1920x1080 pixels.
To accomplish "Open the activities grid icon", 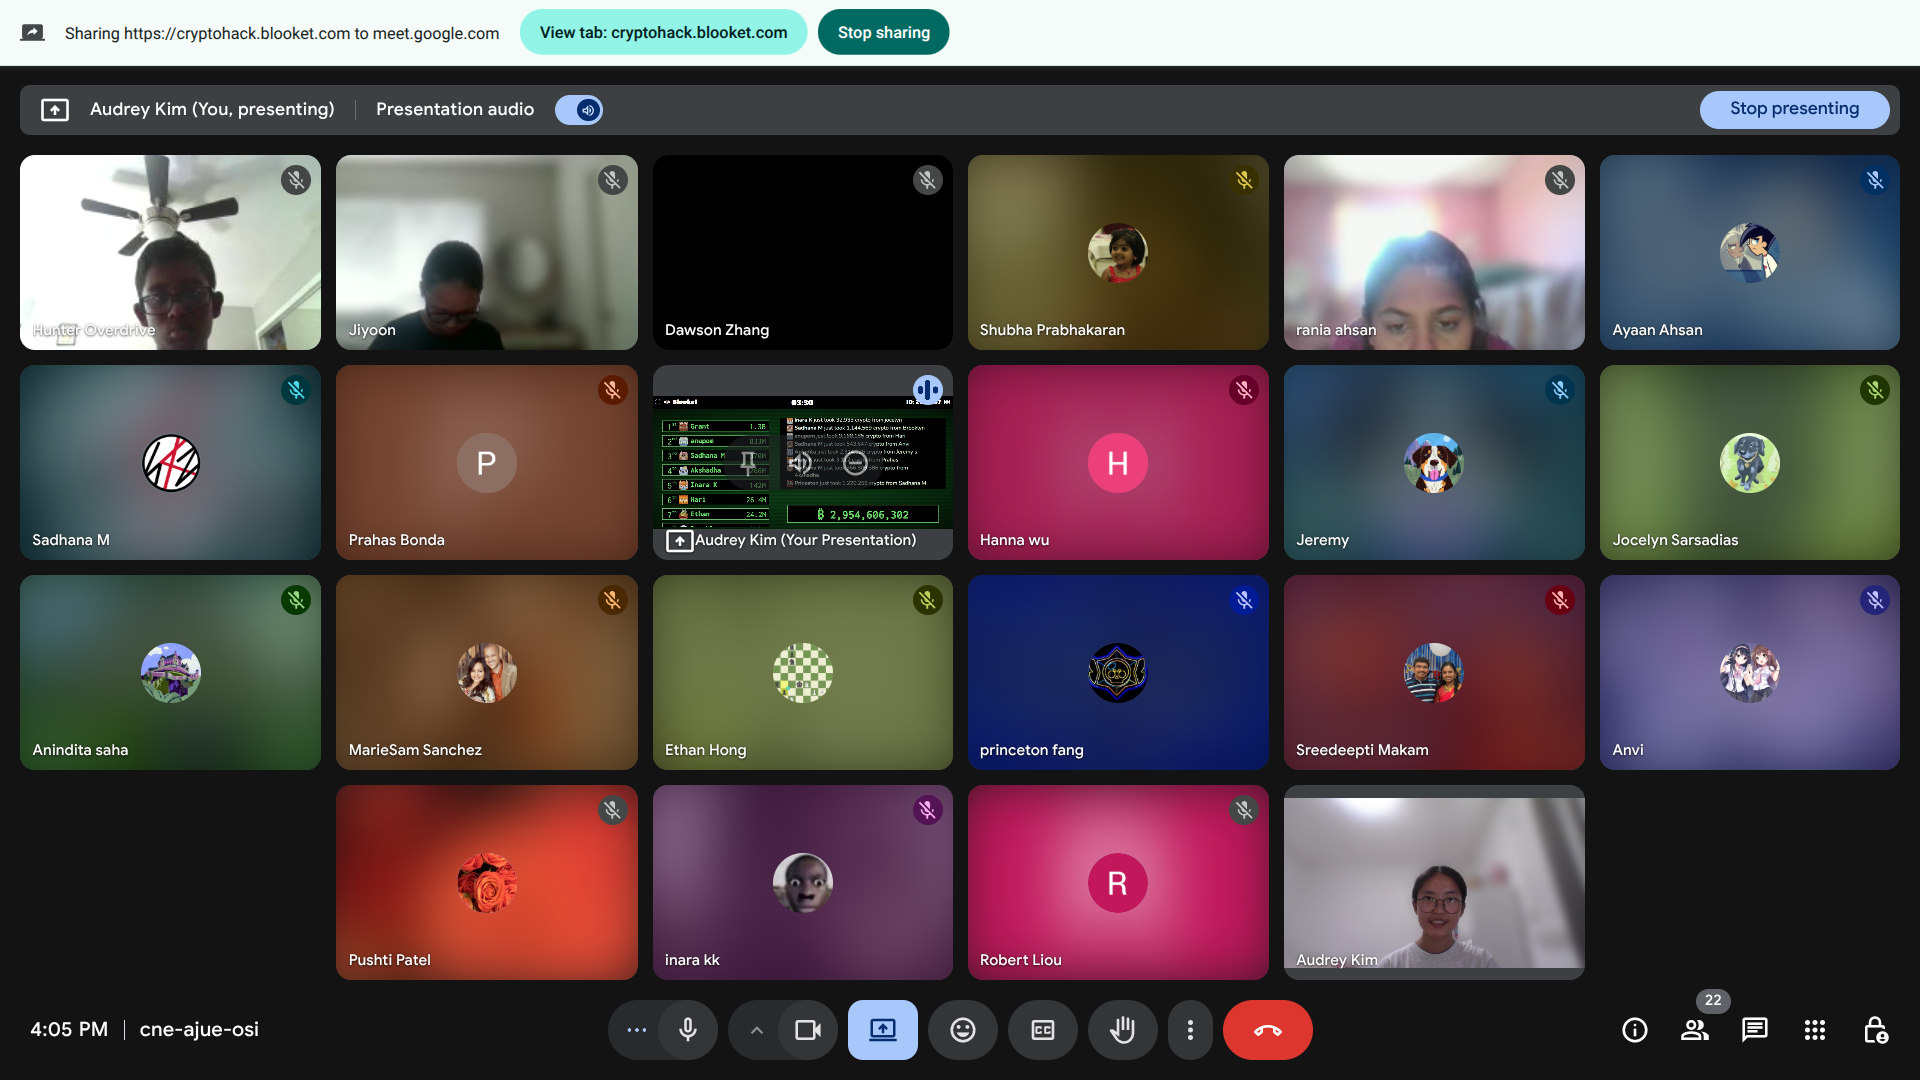I will [x=1814, y=1030].
